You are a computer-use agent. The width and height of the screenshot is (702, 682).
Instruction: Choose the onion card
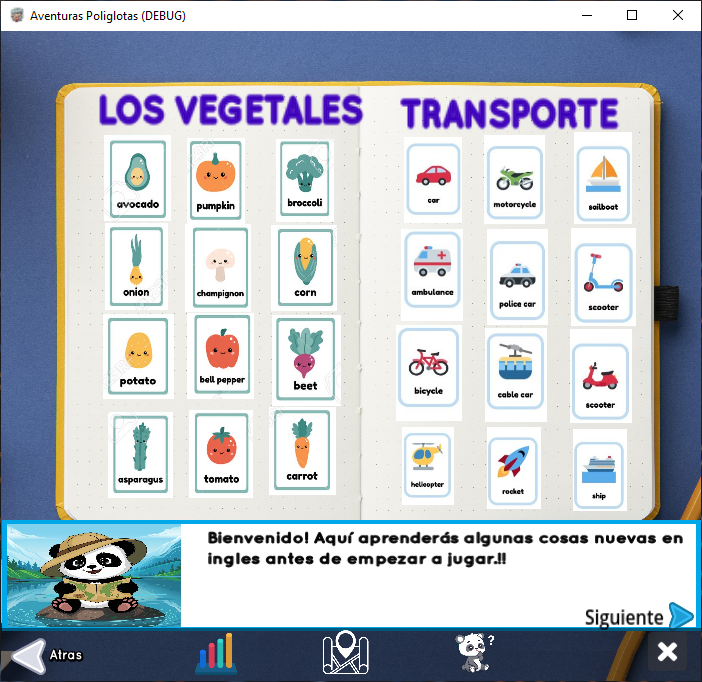(x=137, y=266)
